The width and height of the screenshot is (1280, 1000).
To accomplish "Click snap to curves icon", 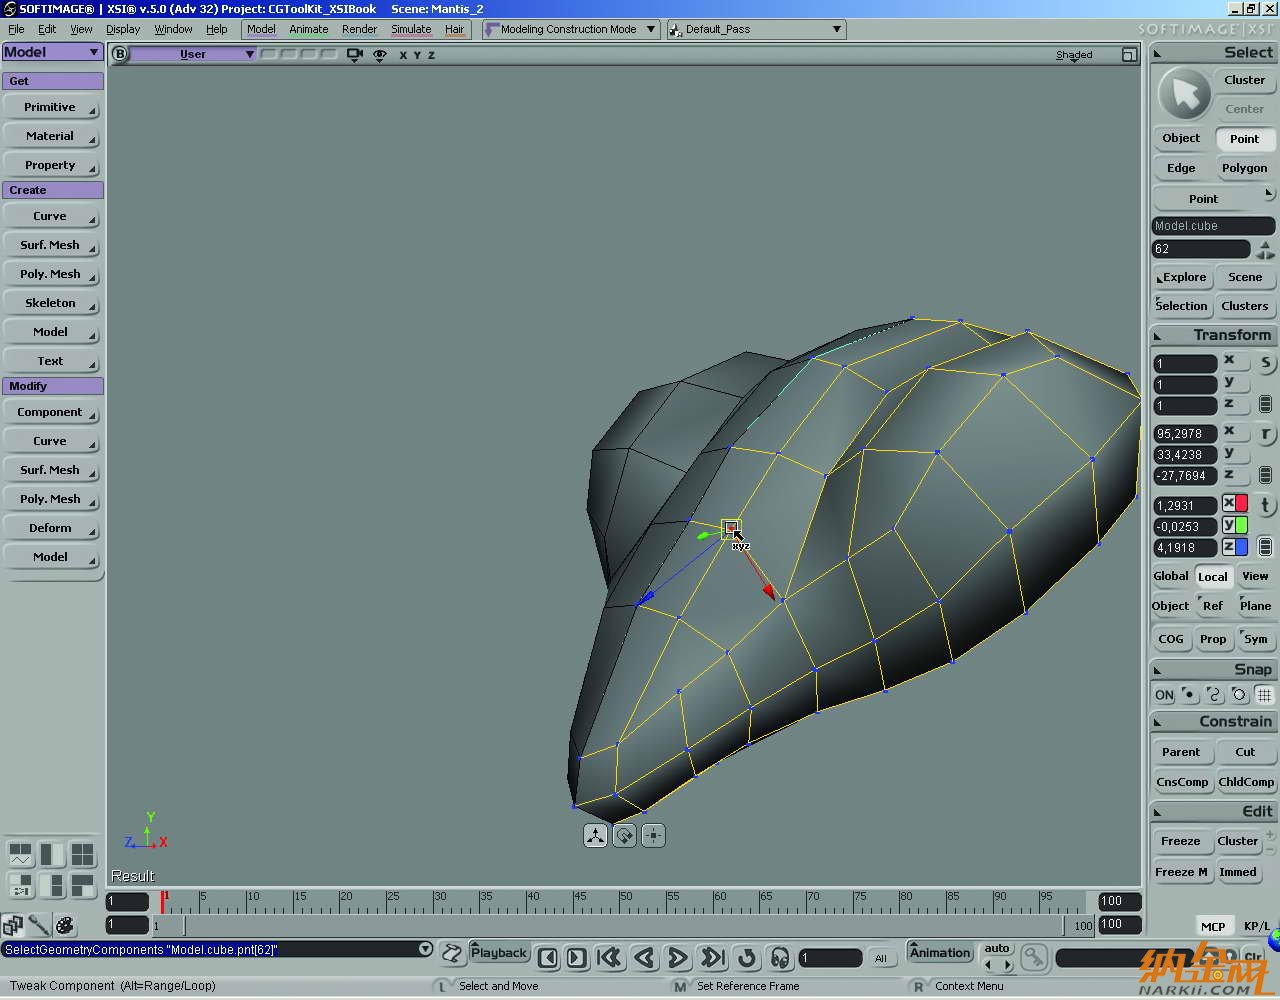I will point(1214,694).
